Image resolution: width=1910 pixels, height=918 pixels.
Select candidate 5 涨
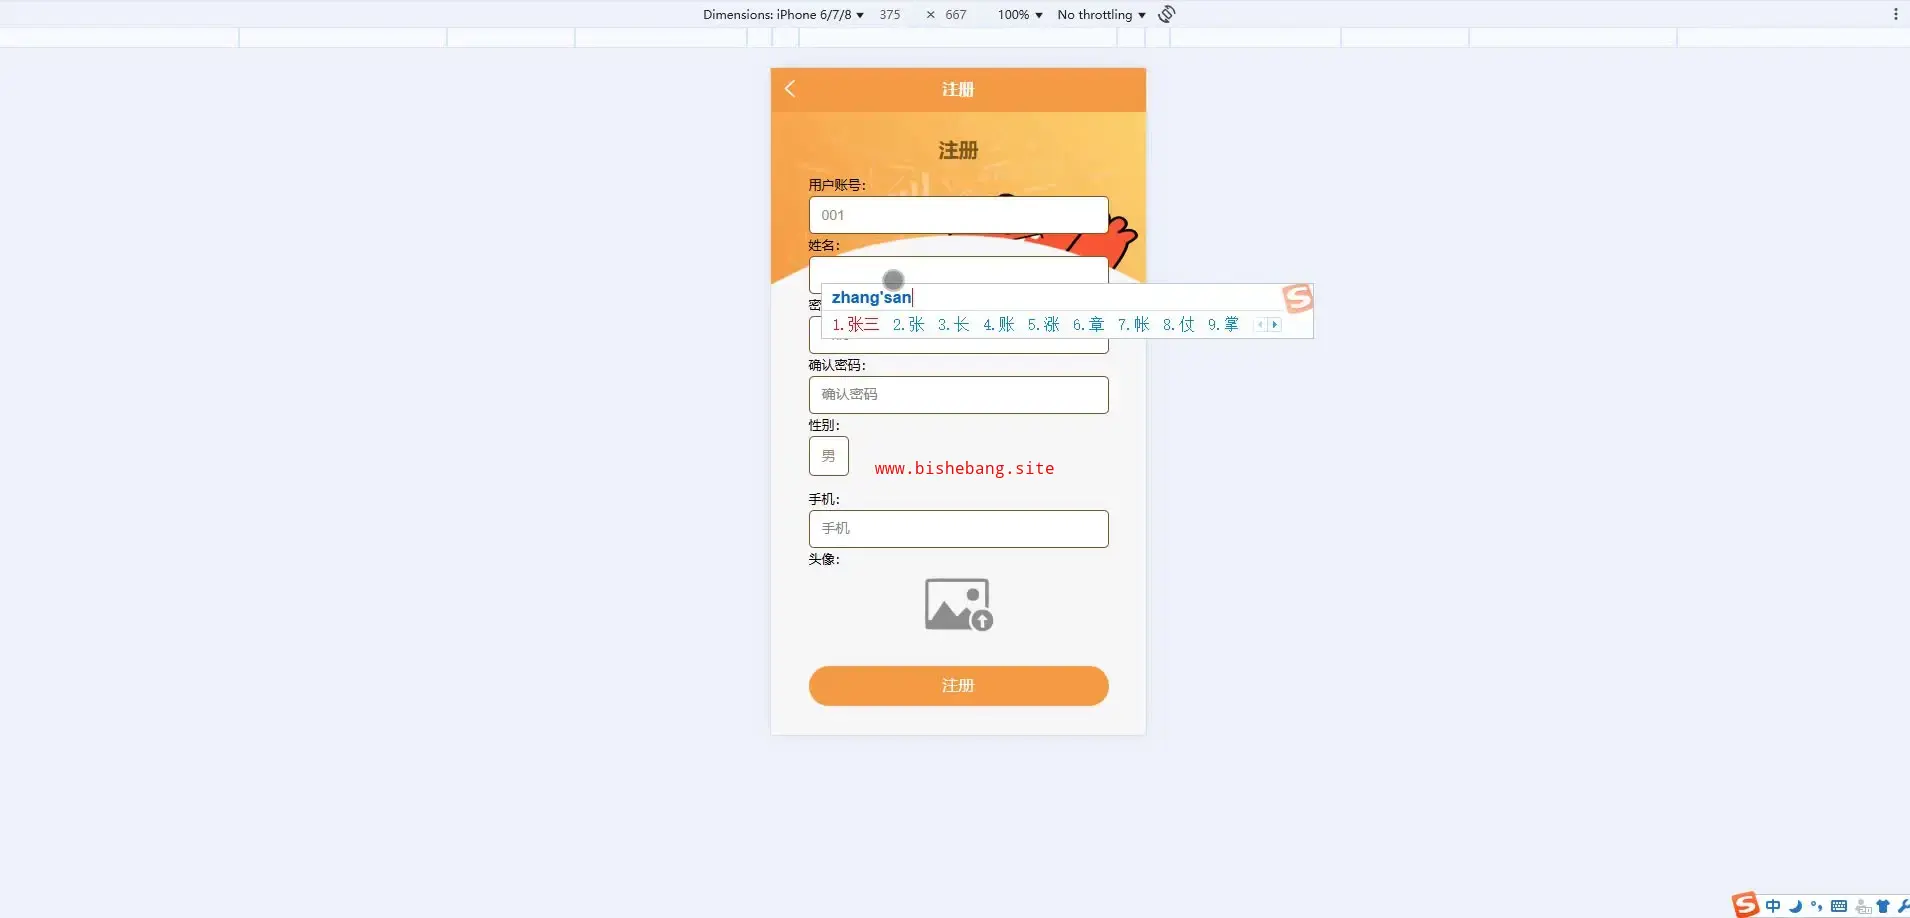[x=1044, y=325]
